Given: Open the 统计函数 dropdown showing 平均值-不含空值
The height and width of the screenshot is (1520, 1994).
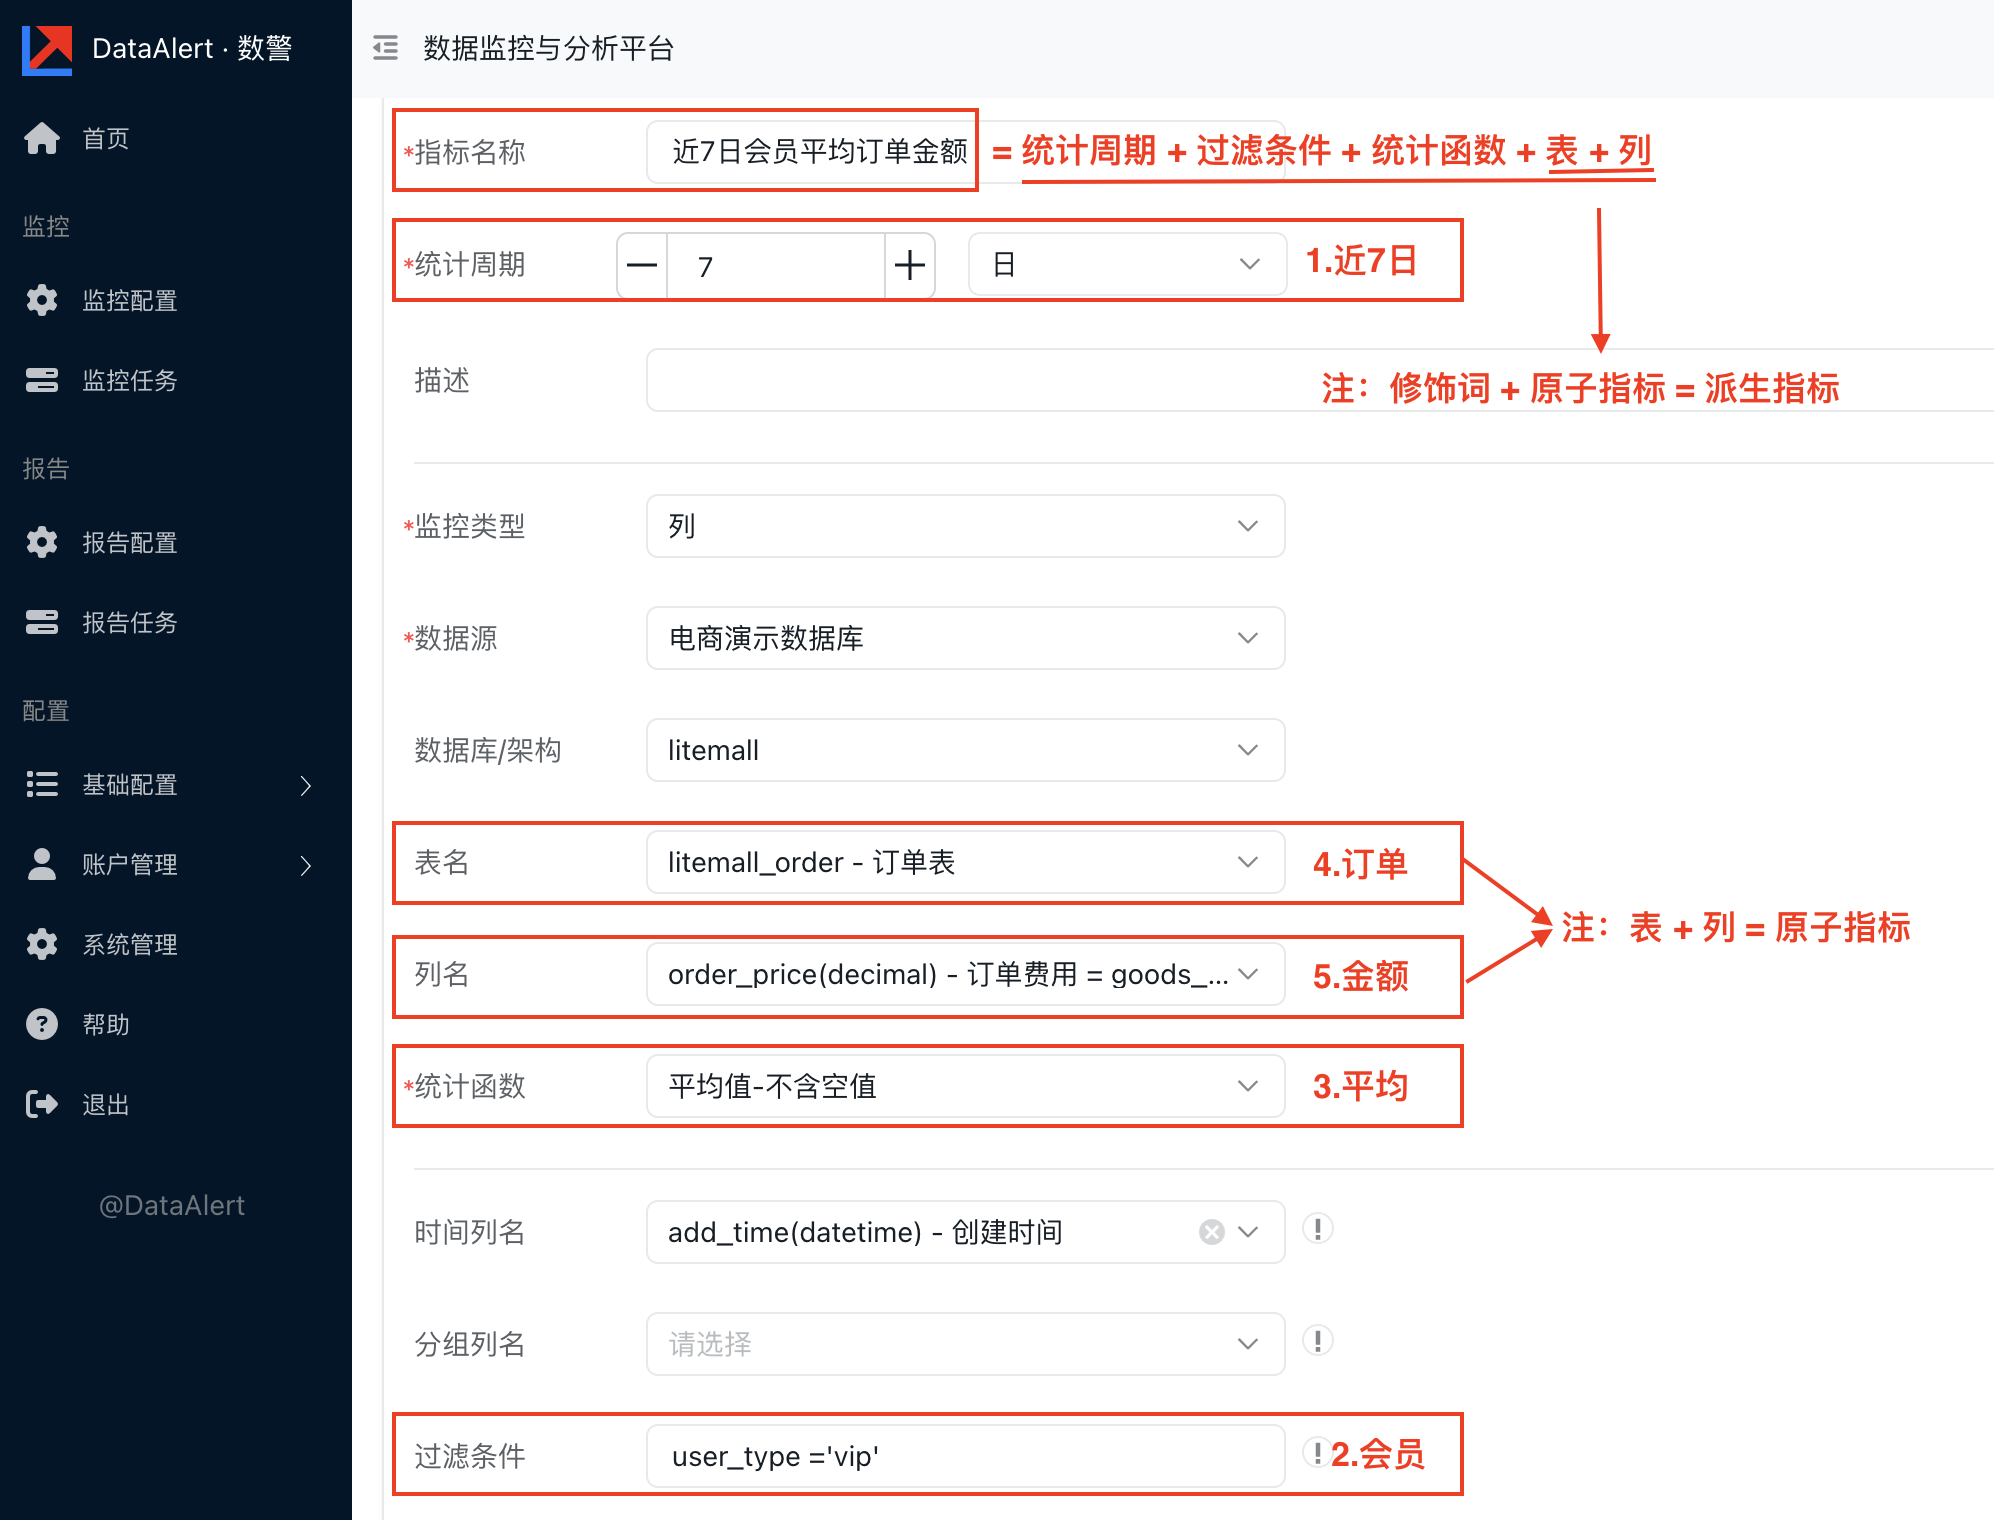Looking at the screenshot, I should click(x=965, y=1086).
